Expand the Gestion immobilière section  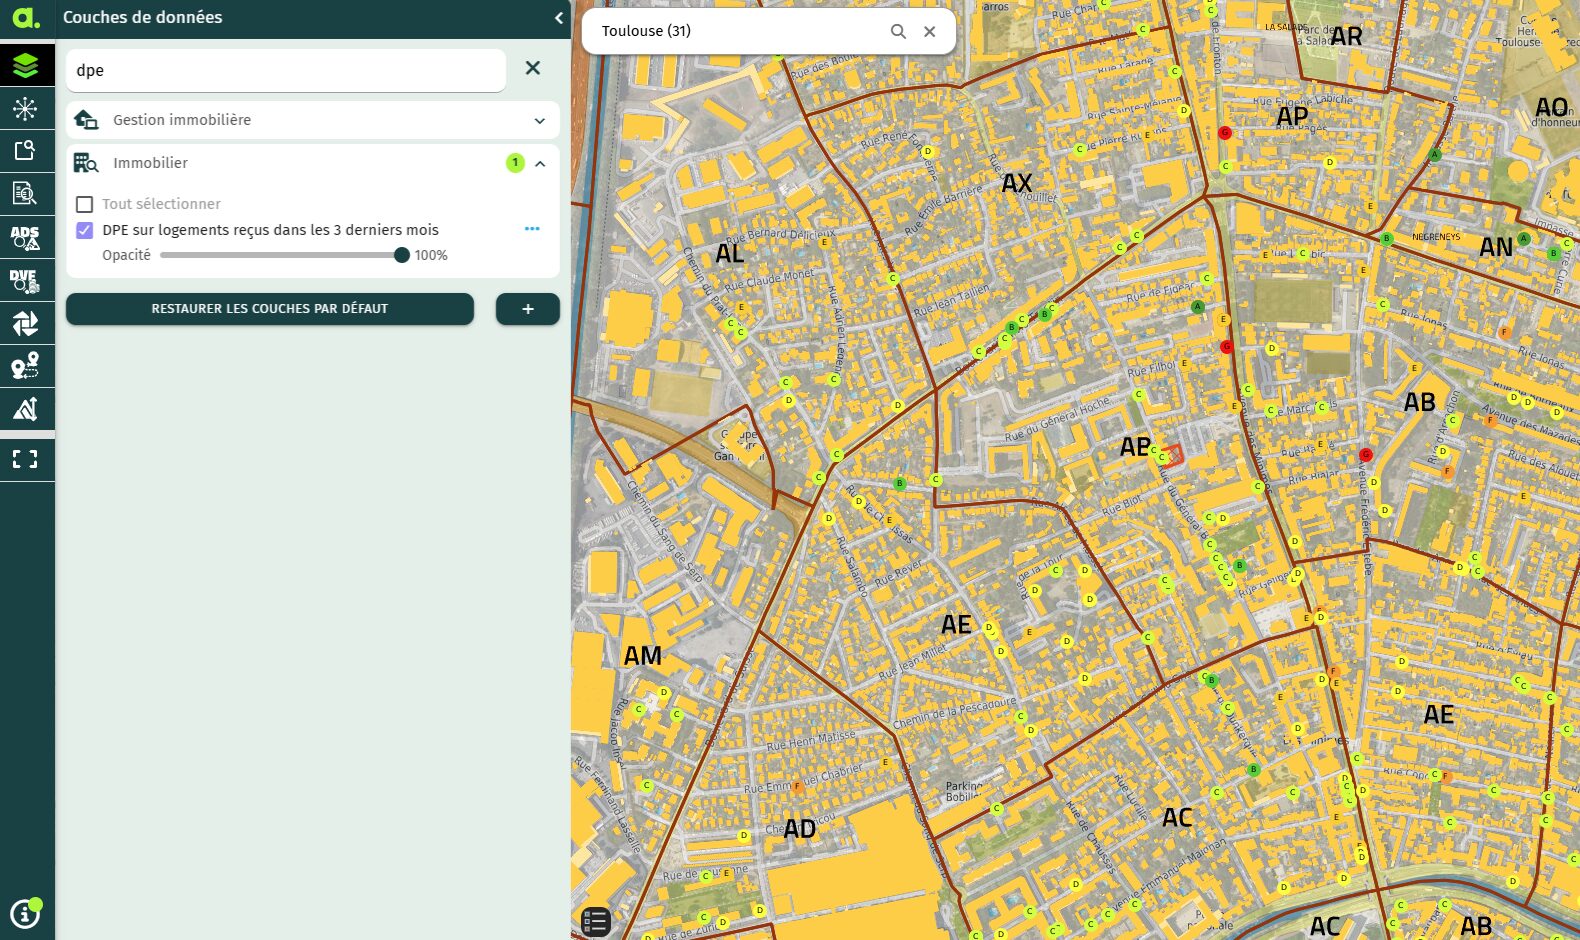coord(540,121)
